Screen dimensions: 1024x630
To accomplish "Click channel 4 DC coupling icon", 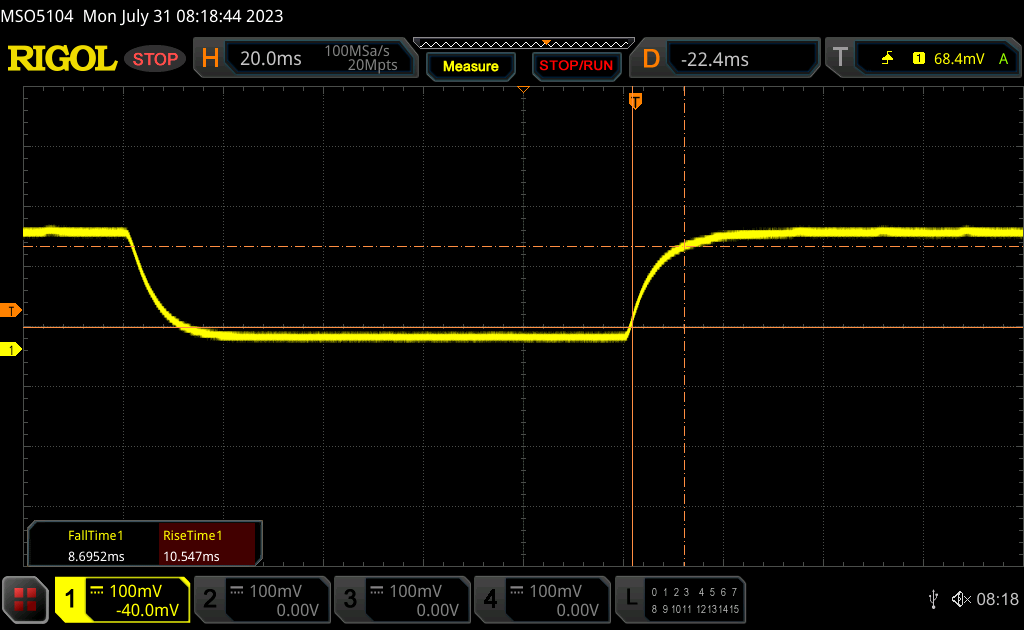I will point(517,591).
